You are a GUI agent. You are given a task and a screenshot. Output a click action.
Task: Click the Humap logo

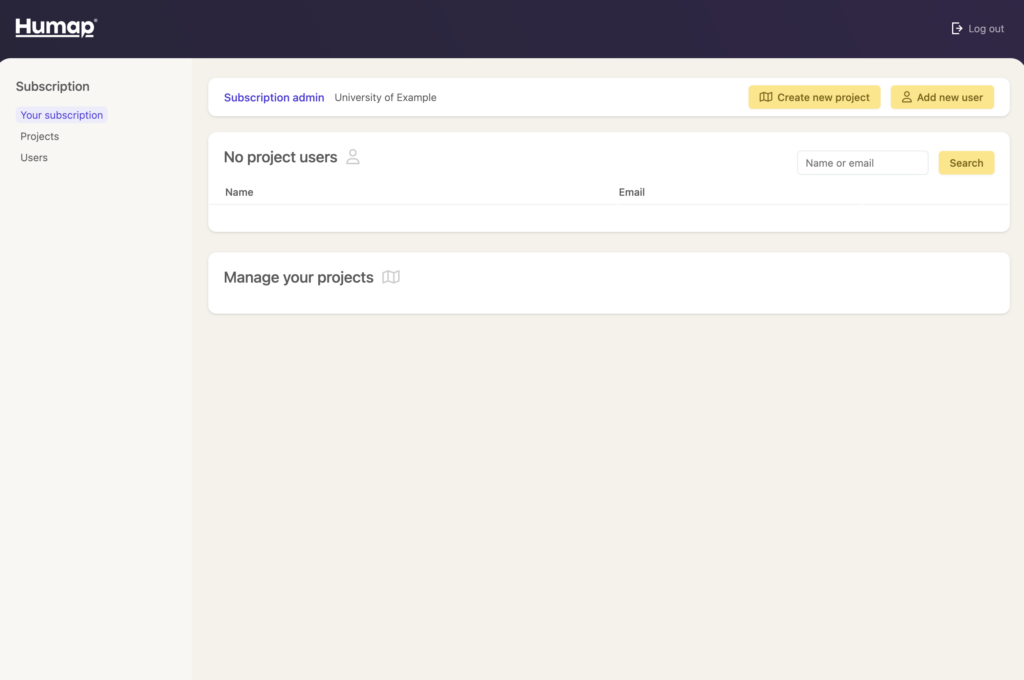[x=56, y=28]
